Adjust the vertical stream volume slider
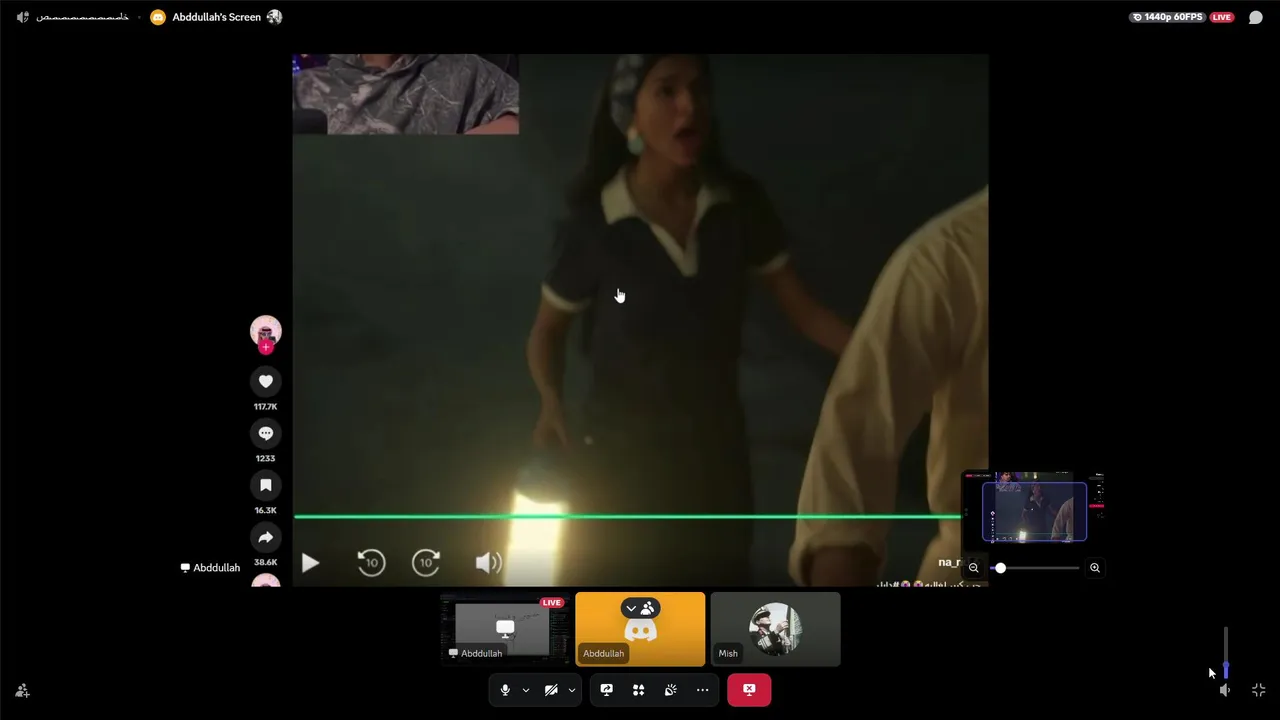This screenshot has height=720, width=1280. (1225, 654)
